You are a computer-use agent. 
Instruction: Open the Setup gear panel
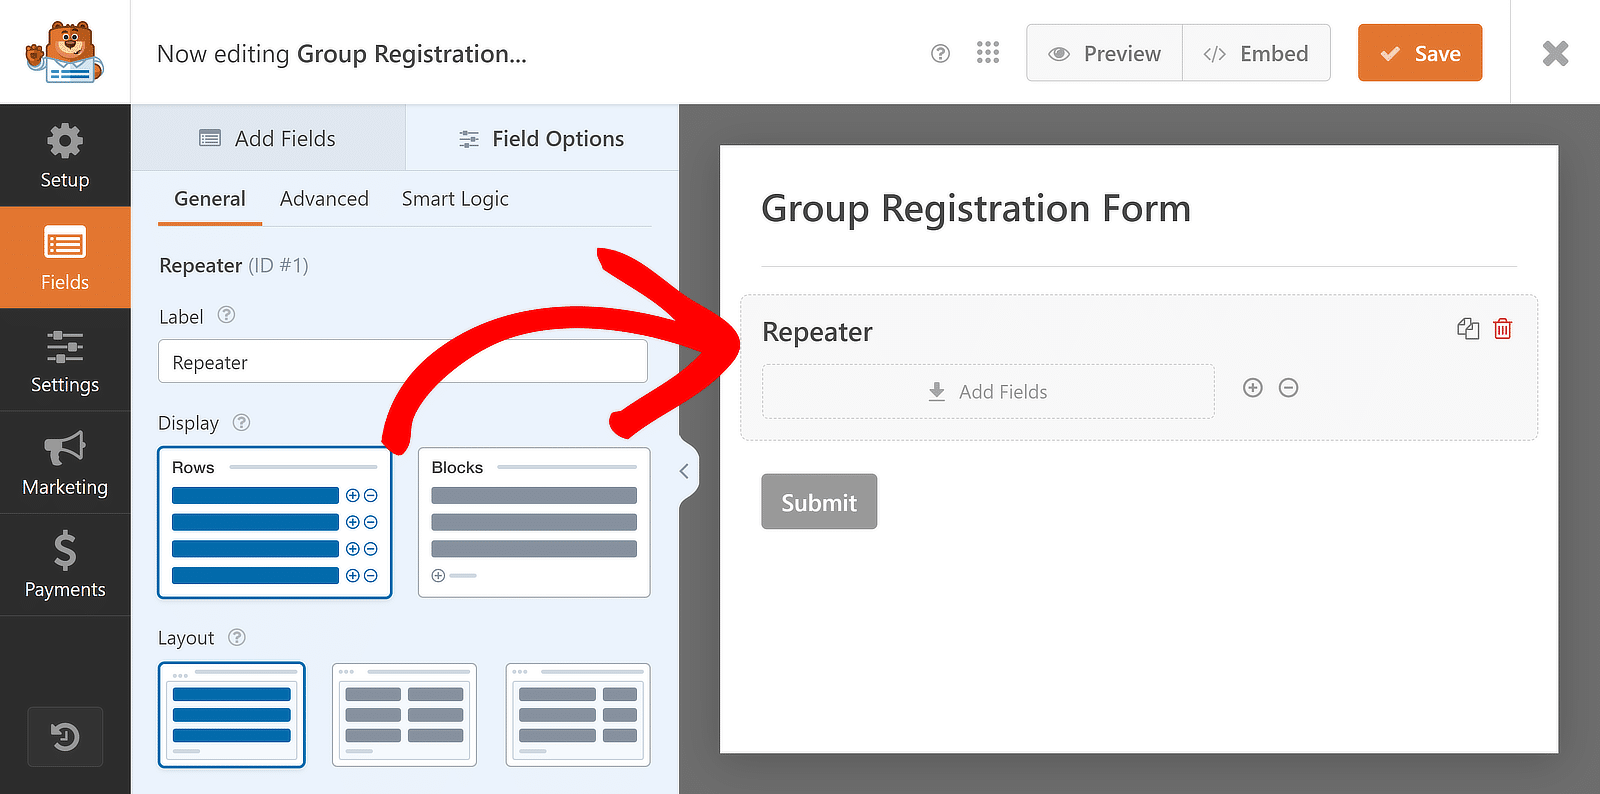[x=65, y=155]
